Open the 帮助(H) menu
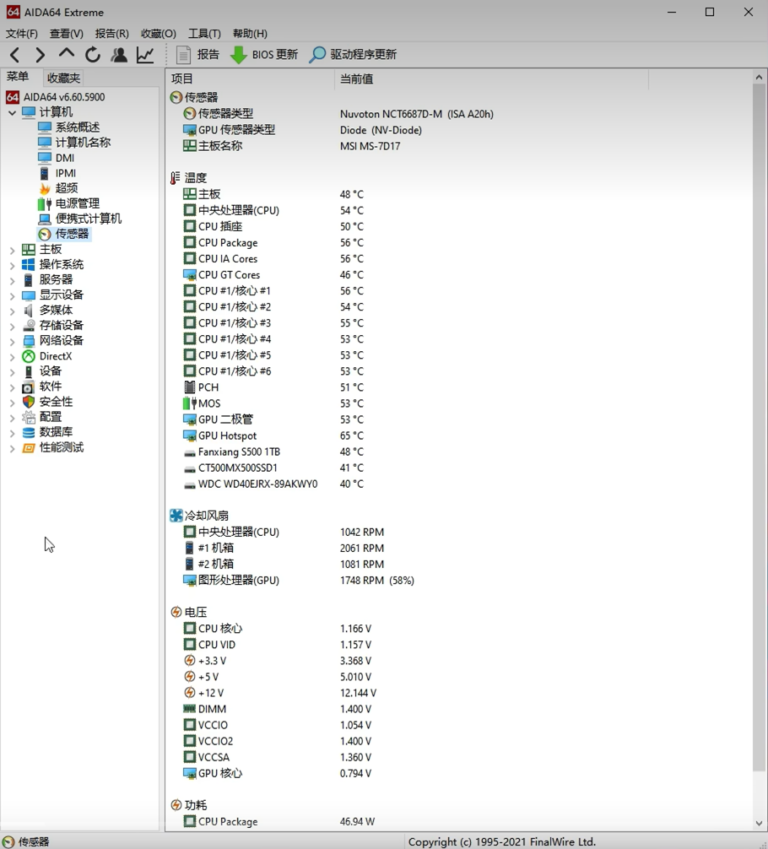The width and height of the screenshot is (768, 849). 250,34
